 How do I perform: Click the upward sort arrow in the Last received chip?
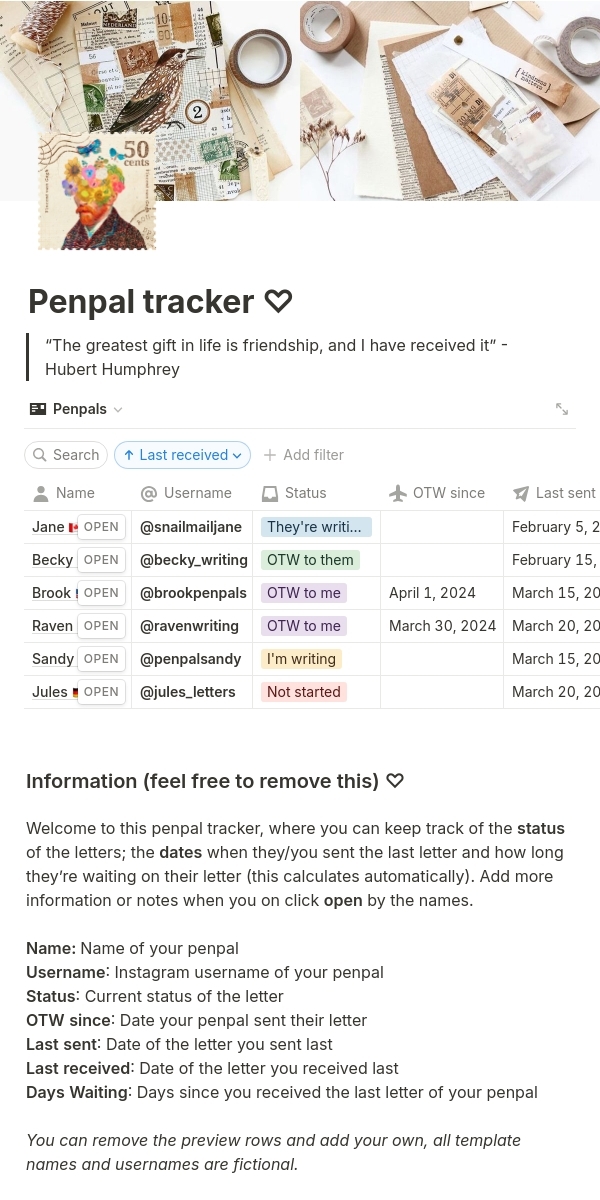click(x=130, y=455)
